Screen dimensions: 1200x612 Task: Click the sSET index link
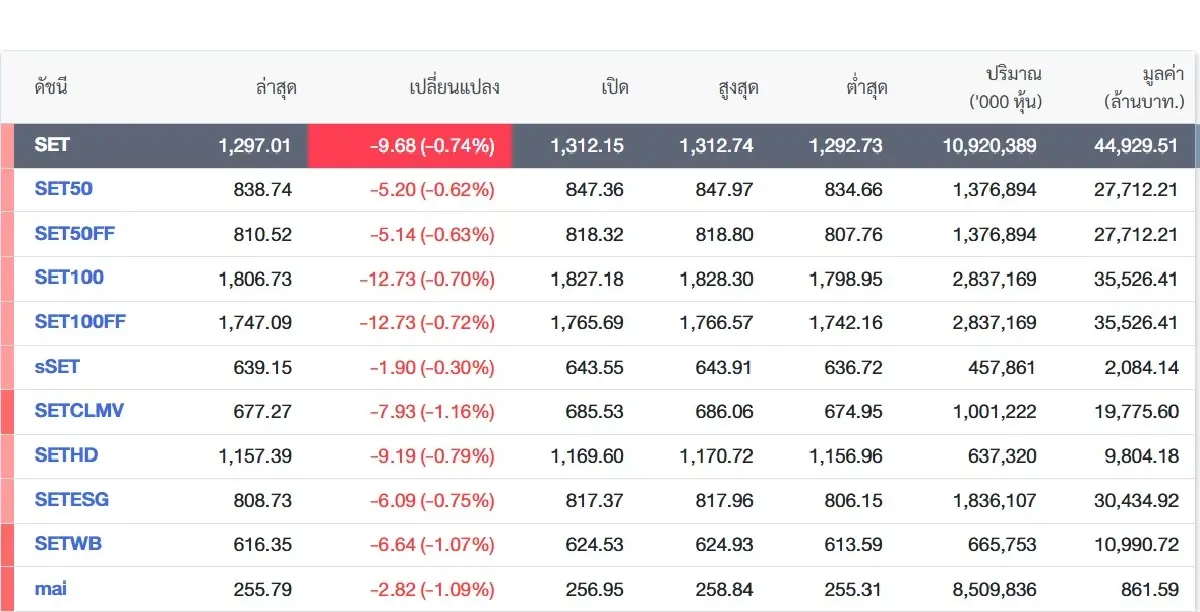[57, 367]
